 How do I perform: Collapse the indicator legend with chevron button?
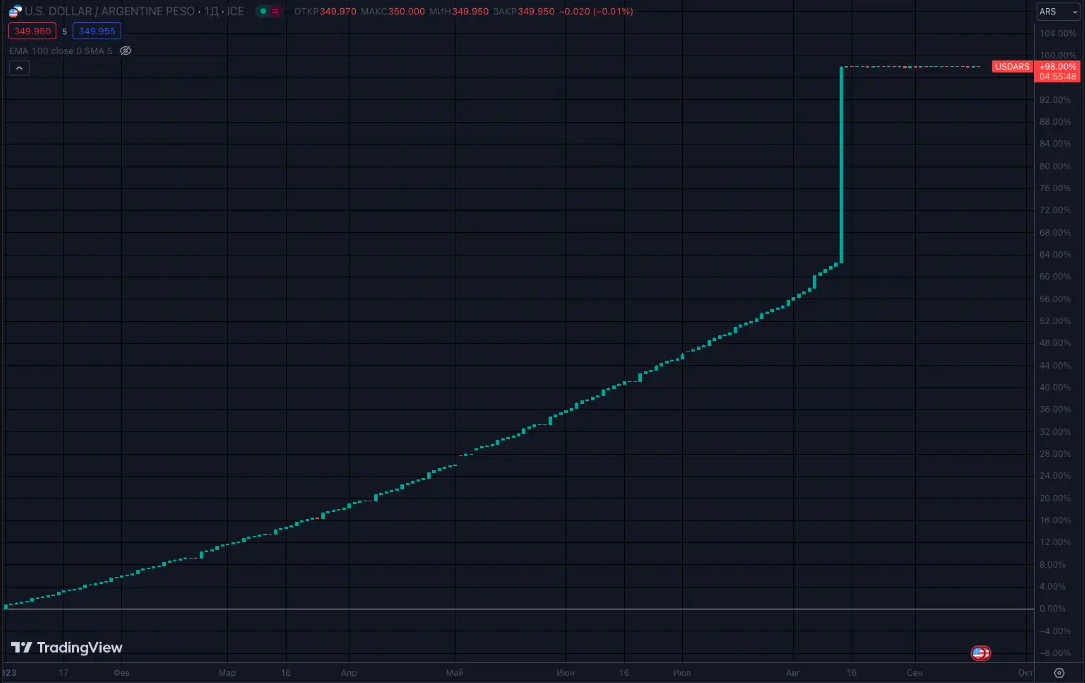pyautogui.click(x=19, y=68)
